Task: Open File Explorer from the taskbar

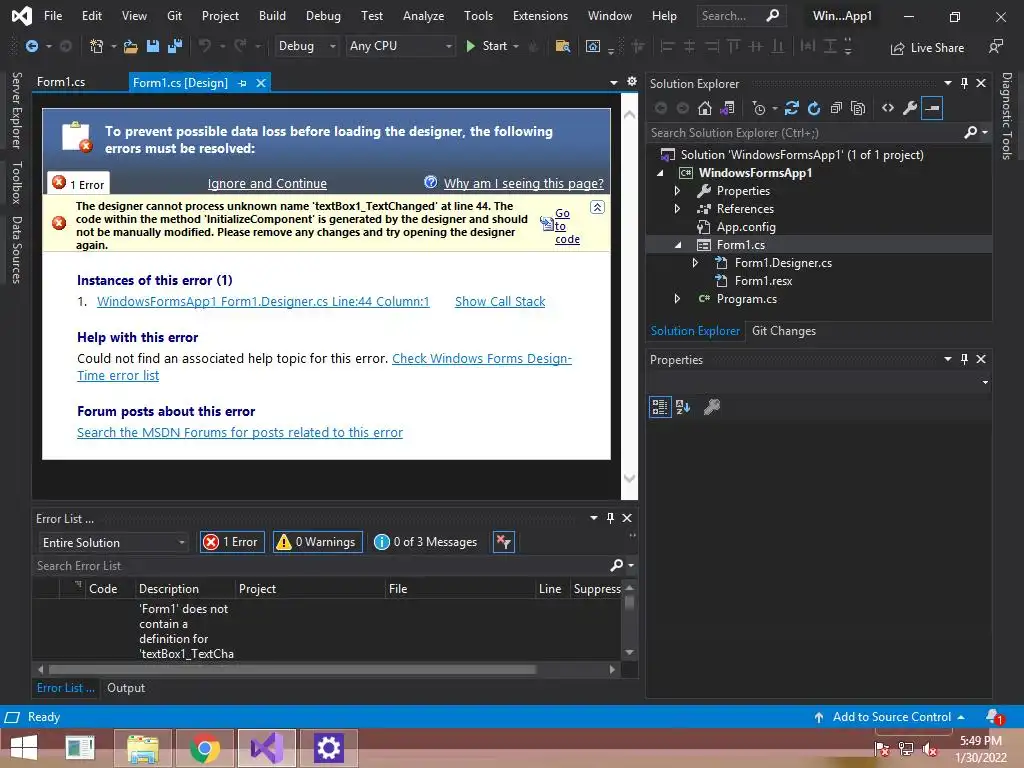Action: (143, 748)
